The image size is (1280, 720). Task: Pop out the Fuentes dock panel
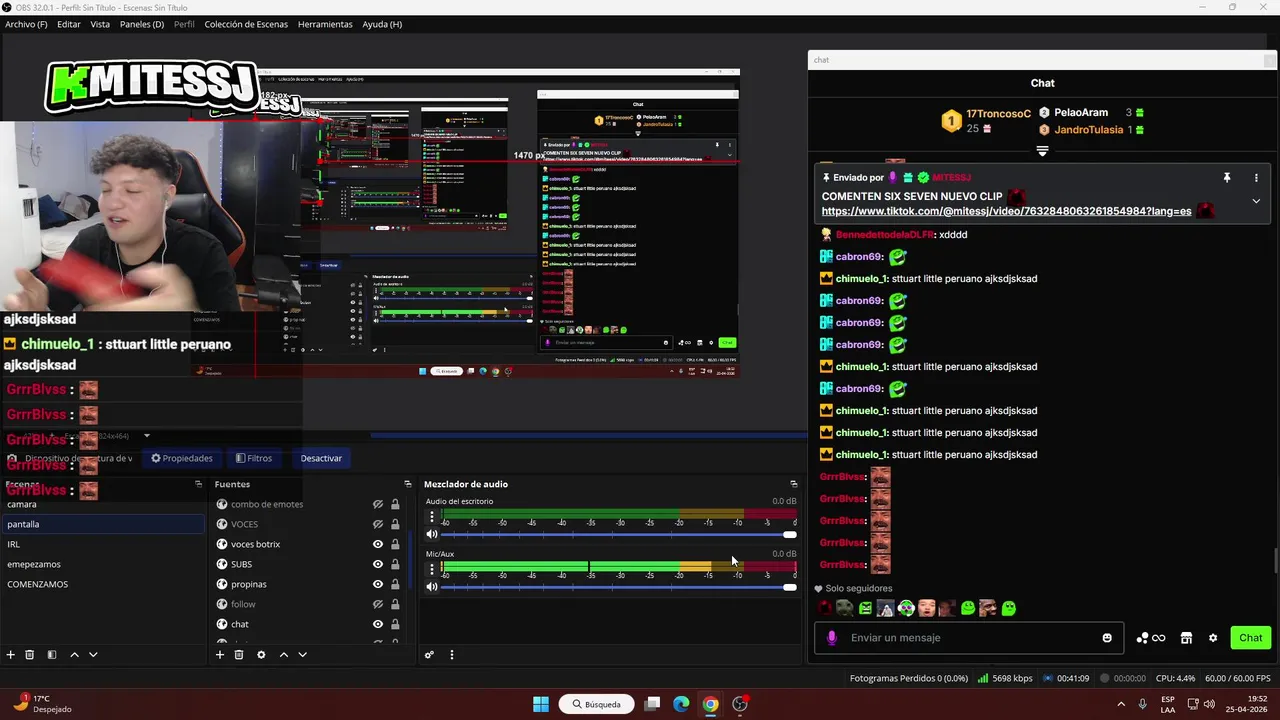pos(407,484)
